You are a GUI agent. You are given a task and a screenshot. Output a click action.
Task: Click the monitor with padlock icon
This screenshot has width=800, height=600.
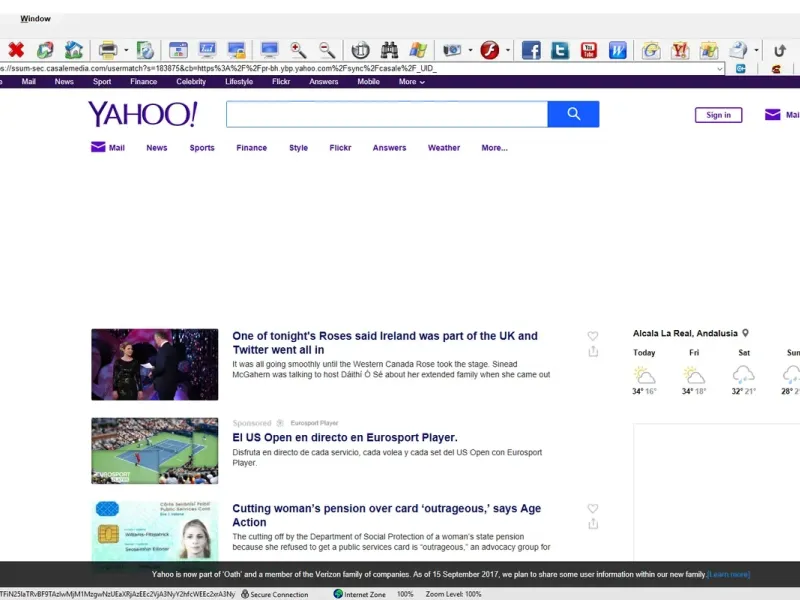coord(236,50)
